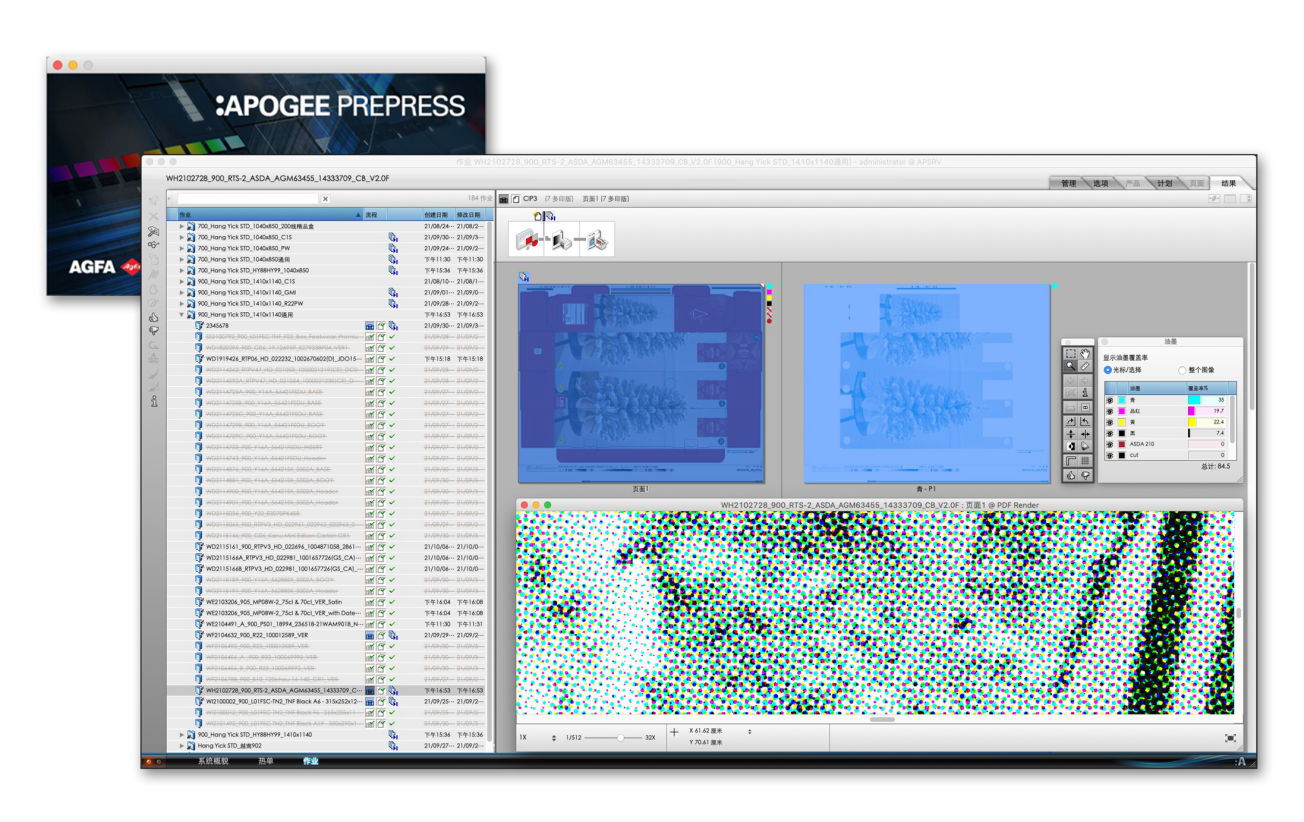The height and width of the screenshot is (822, 1304).
Task: Toggle visibility of ASDA 210 ink
Action: coord(1110,444)
